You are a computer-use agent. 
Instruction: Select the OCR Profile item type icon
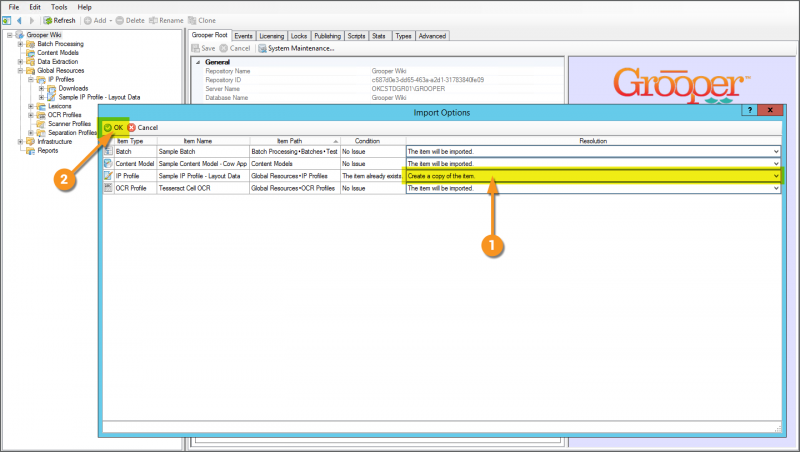[x=108, y=188]
